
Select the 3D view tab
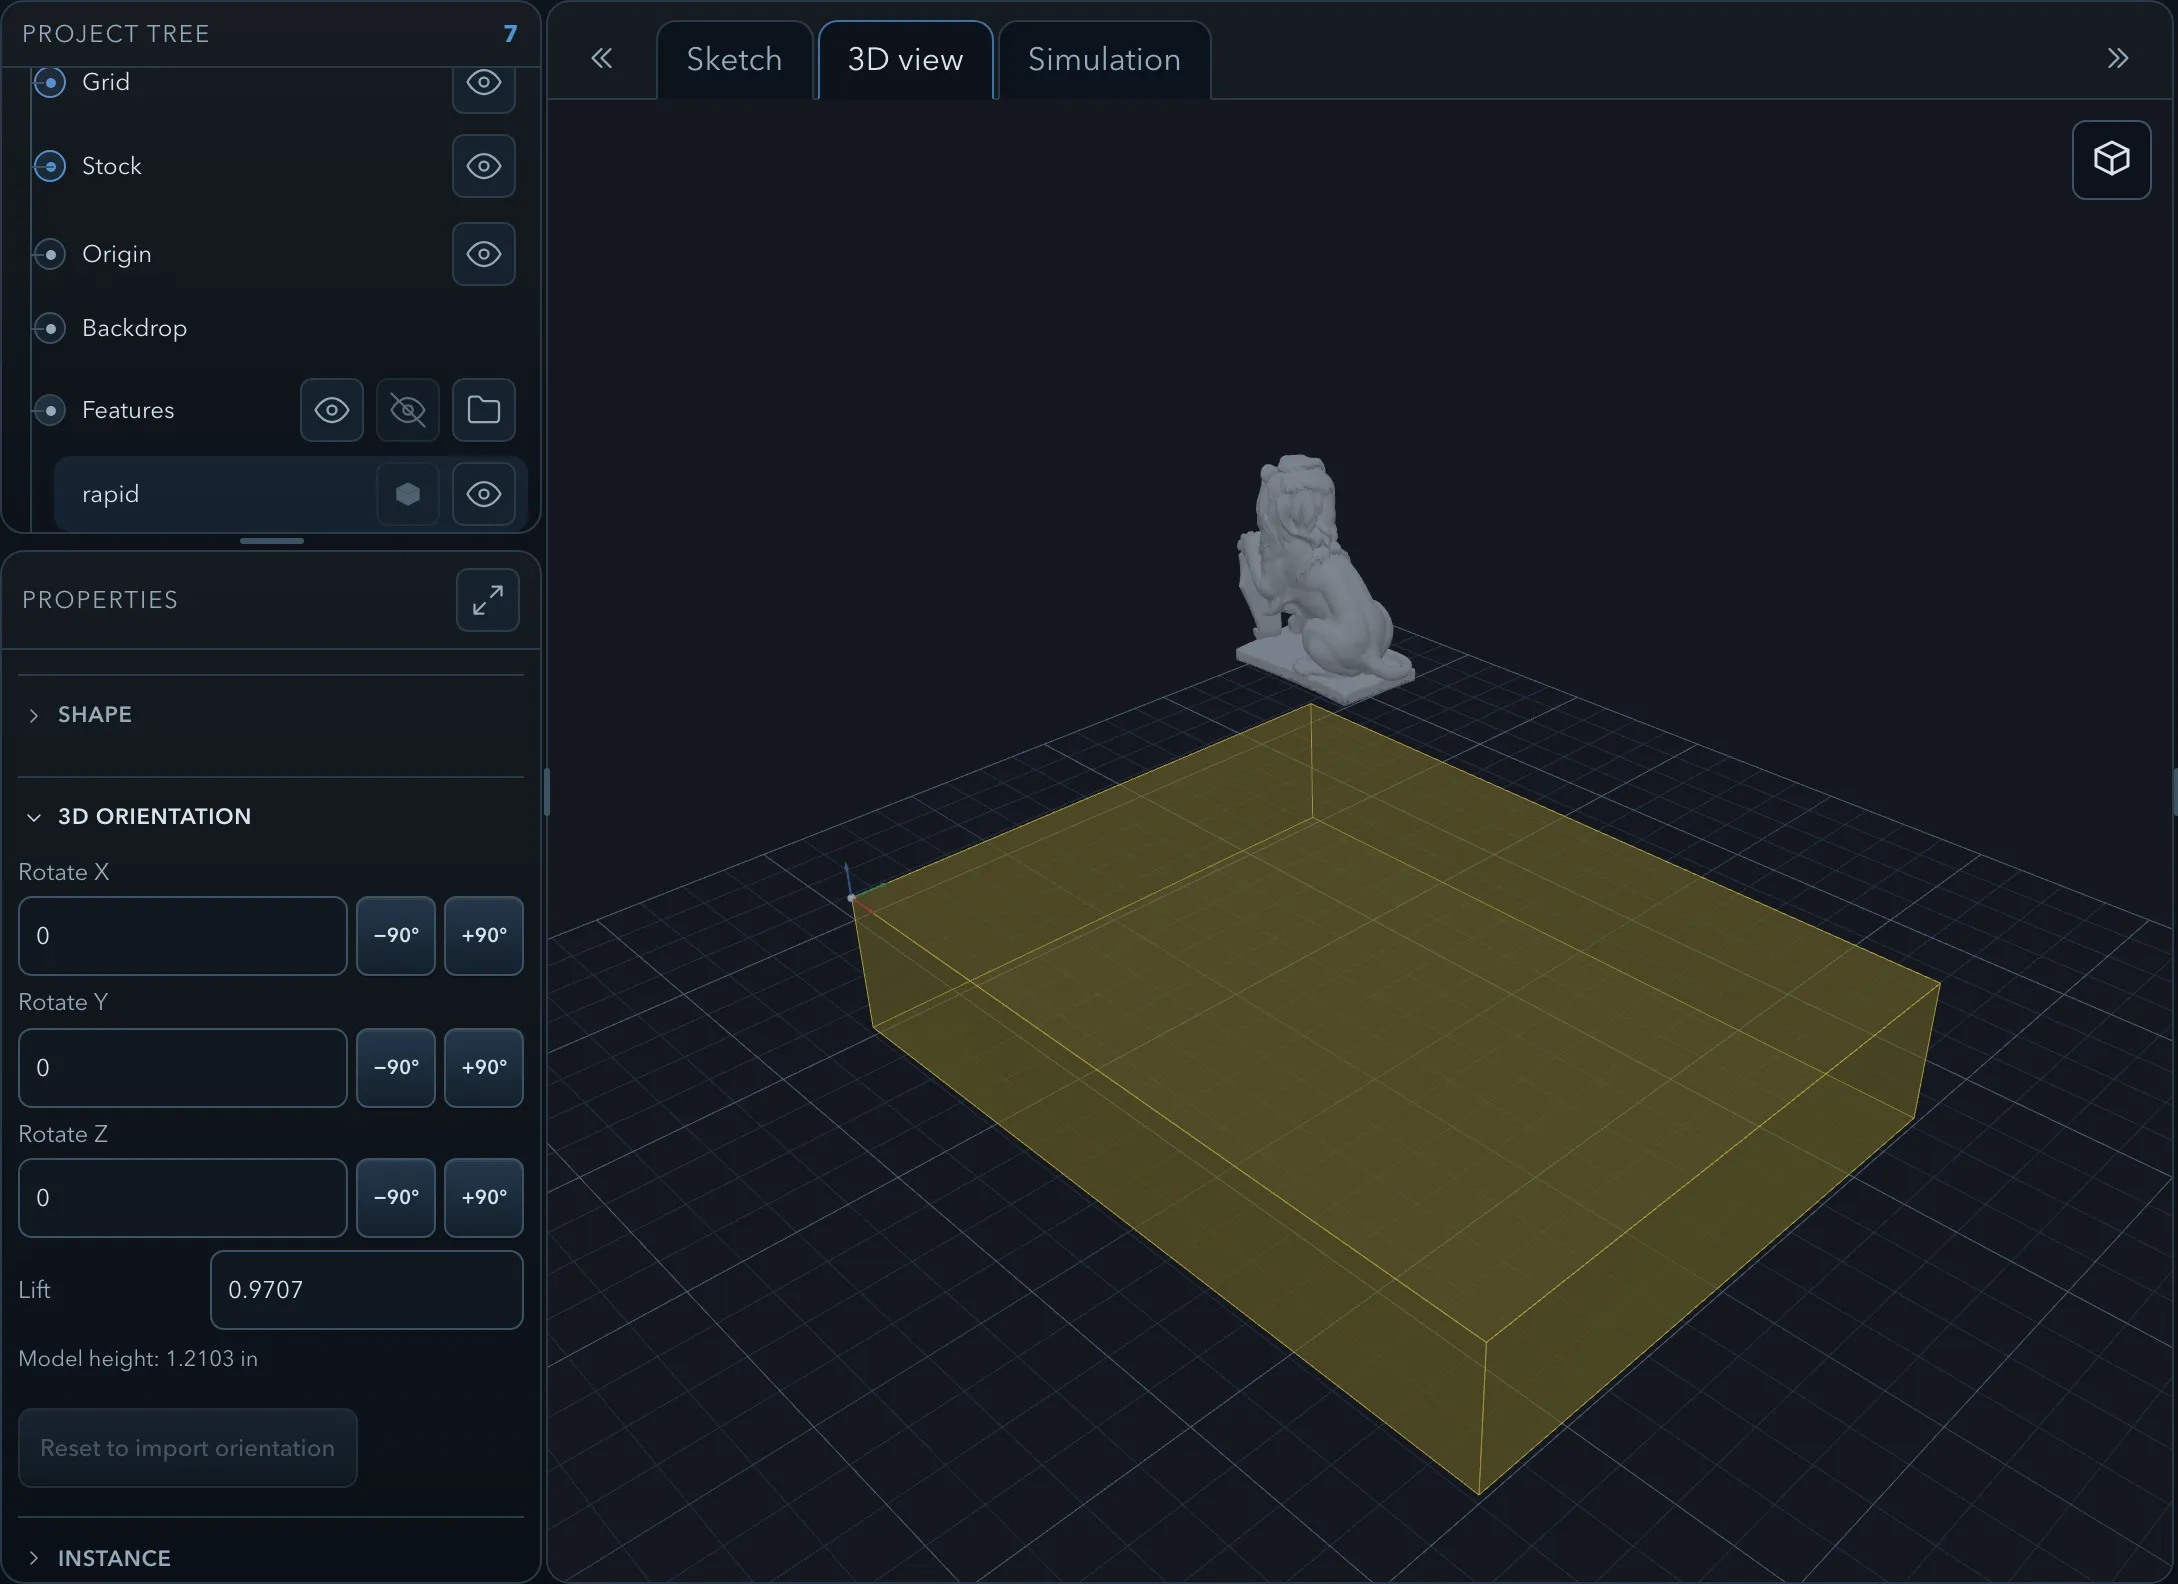(x=905, y=60)
